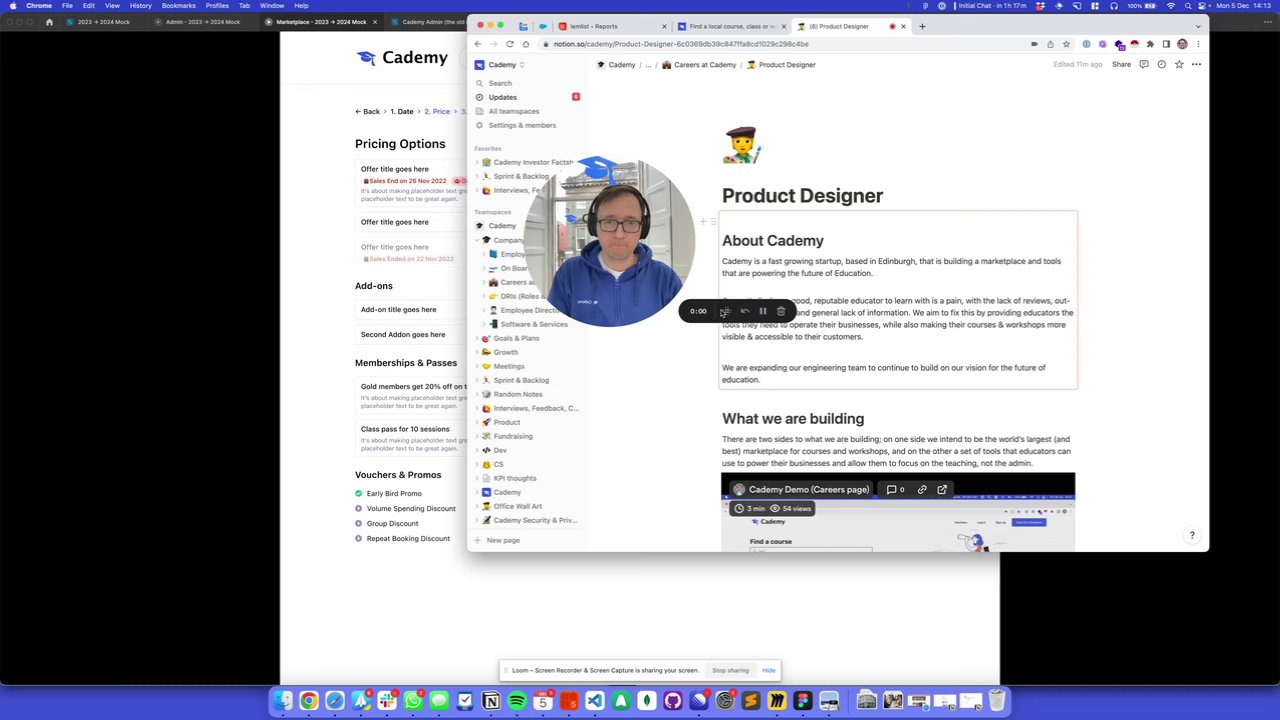Expand KPI thoughts in the sidebar
The width and height of the screenshot is (1280, 720).
pos(477,478)
